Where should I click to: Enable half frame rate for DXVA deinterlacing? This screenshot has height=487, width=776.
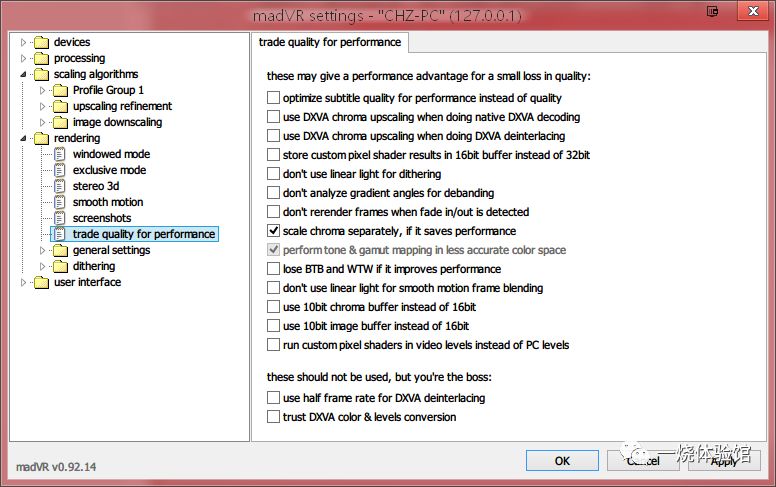[273, 397]
